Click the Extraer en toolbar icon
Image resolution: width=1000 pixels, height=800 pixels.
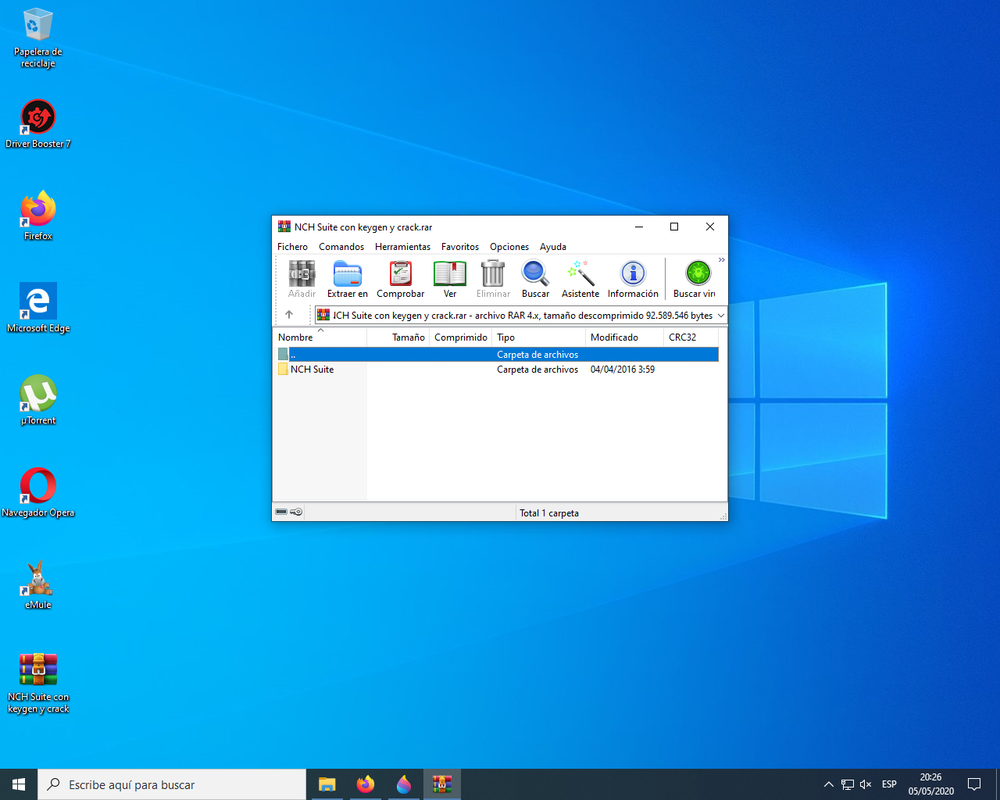[348, 279]
